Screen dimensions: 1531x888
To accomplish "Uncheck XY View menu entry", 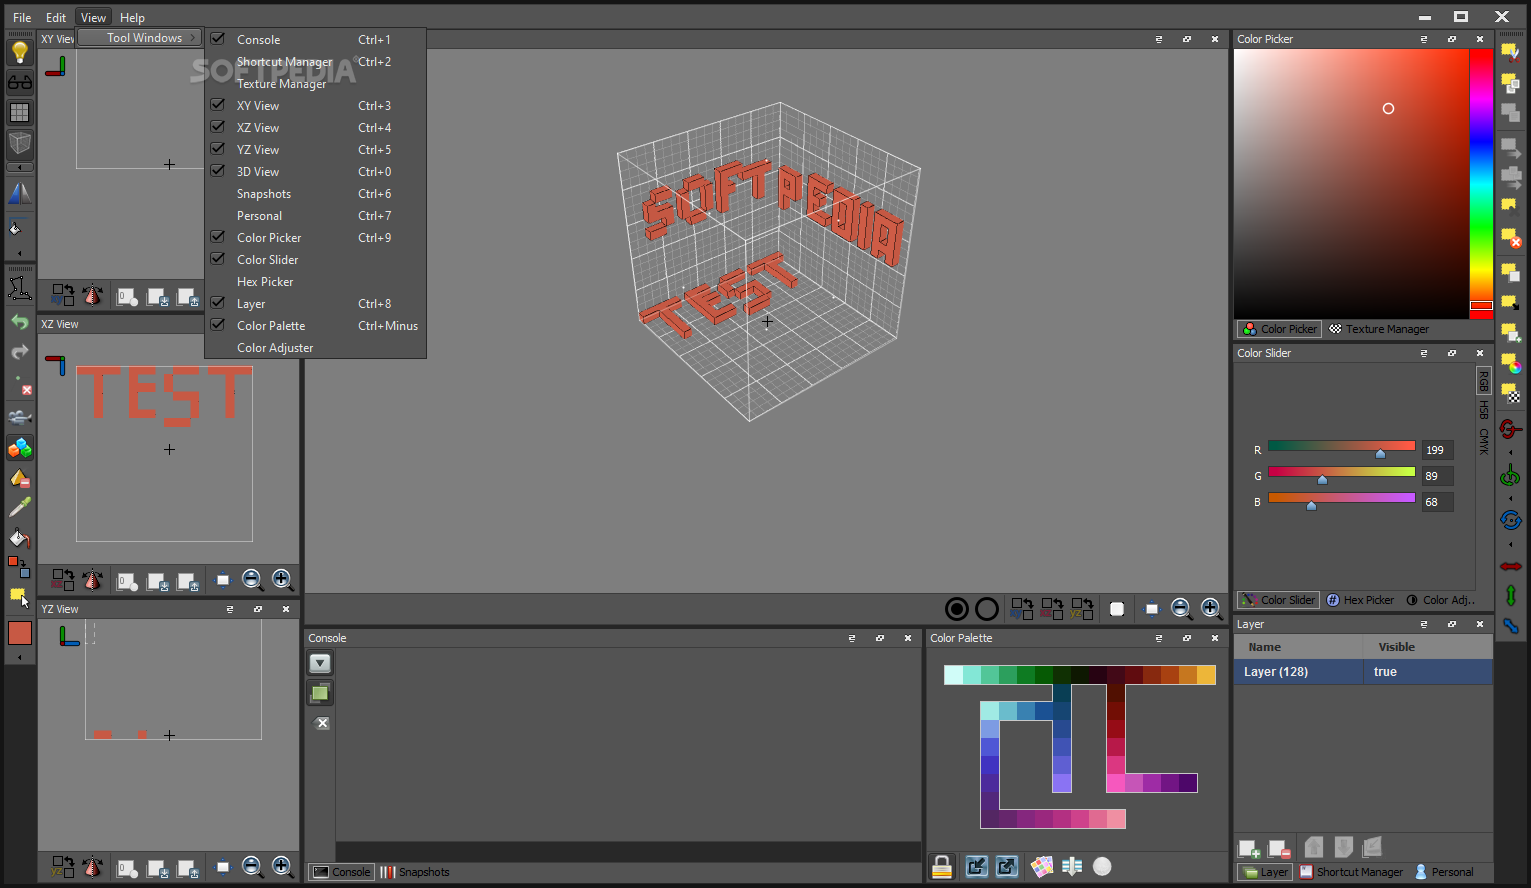I will pos(315,106).
